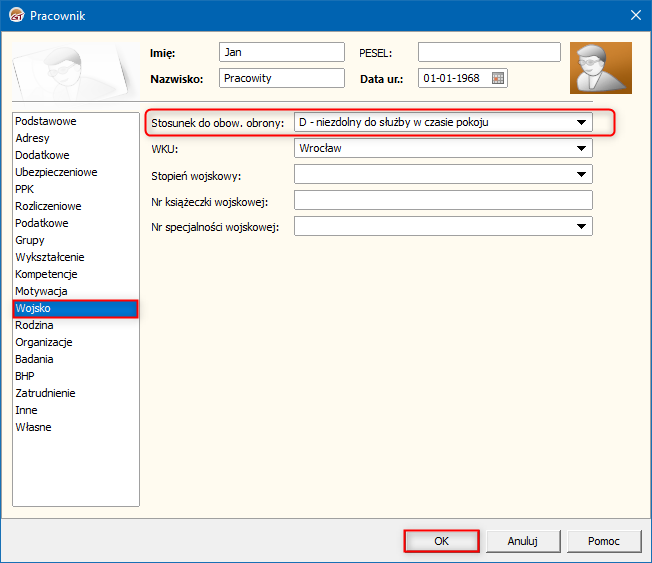Click the Nazwisko input field
652x563 pixels.
click(x=282, y=78)
